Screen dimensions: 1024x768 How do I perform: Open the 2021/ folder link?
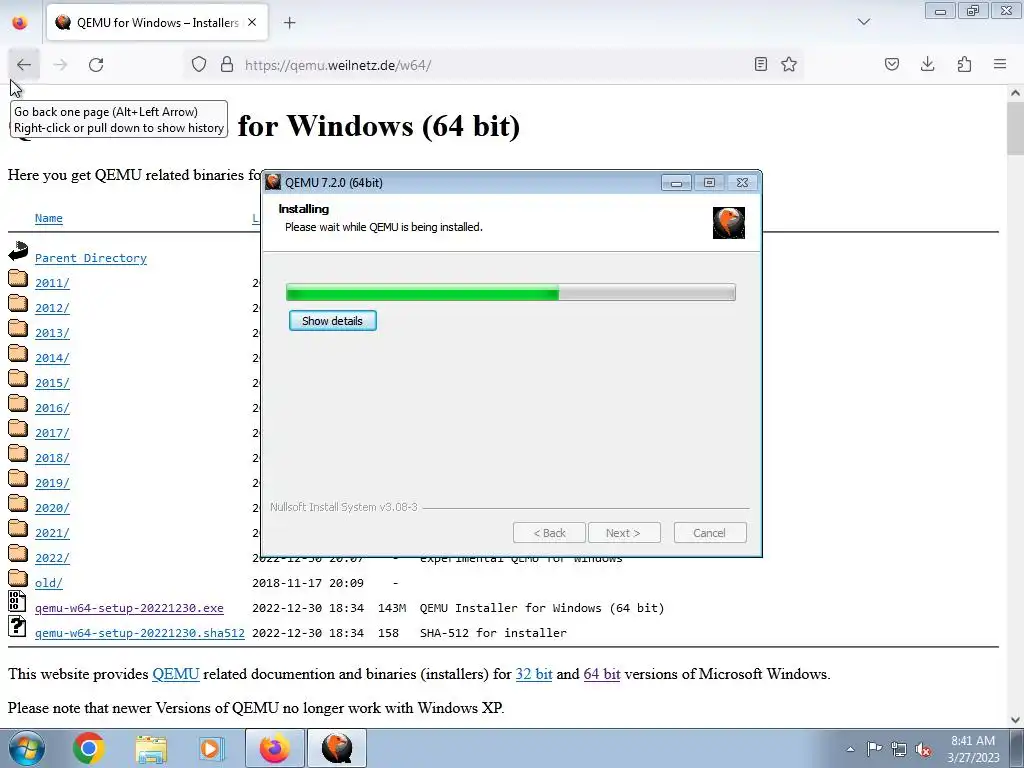pos(52,533)
